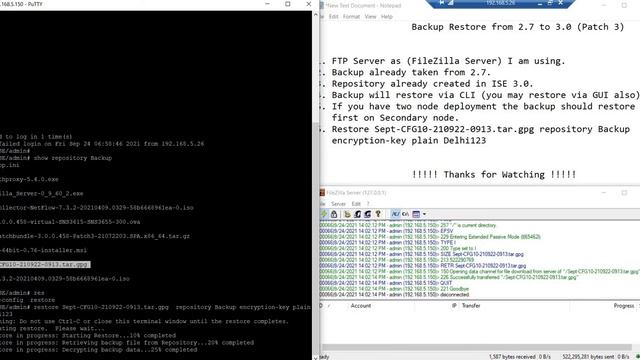
Task: Click the 'Backup will restore via CLI' line
Action: tap(486, 95)
